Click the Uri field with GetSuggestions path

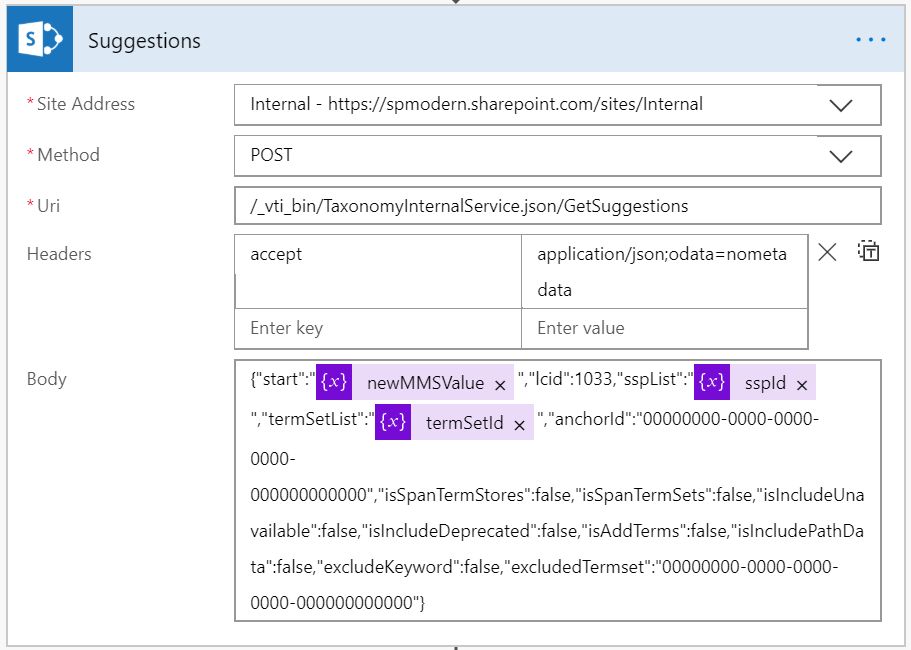tap(558, 206)
